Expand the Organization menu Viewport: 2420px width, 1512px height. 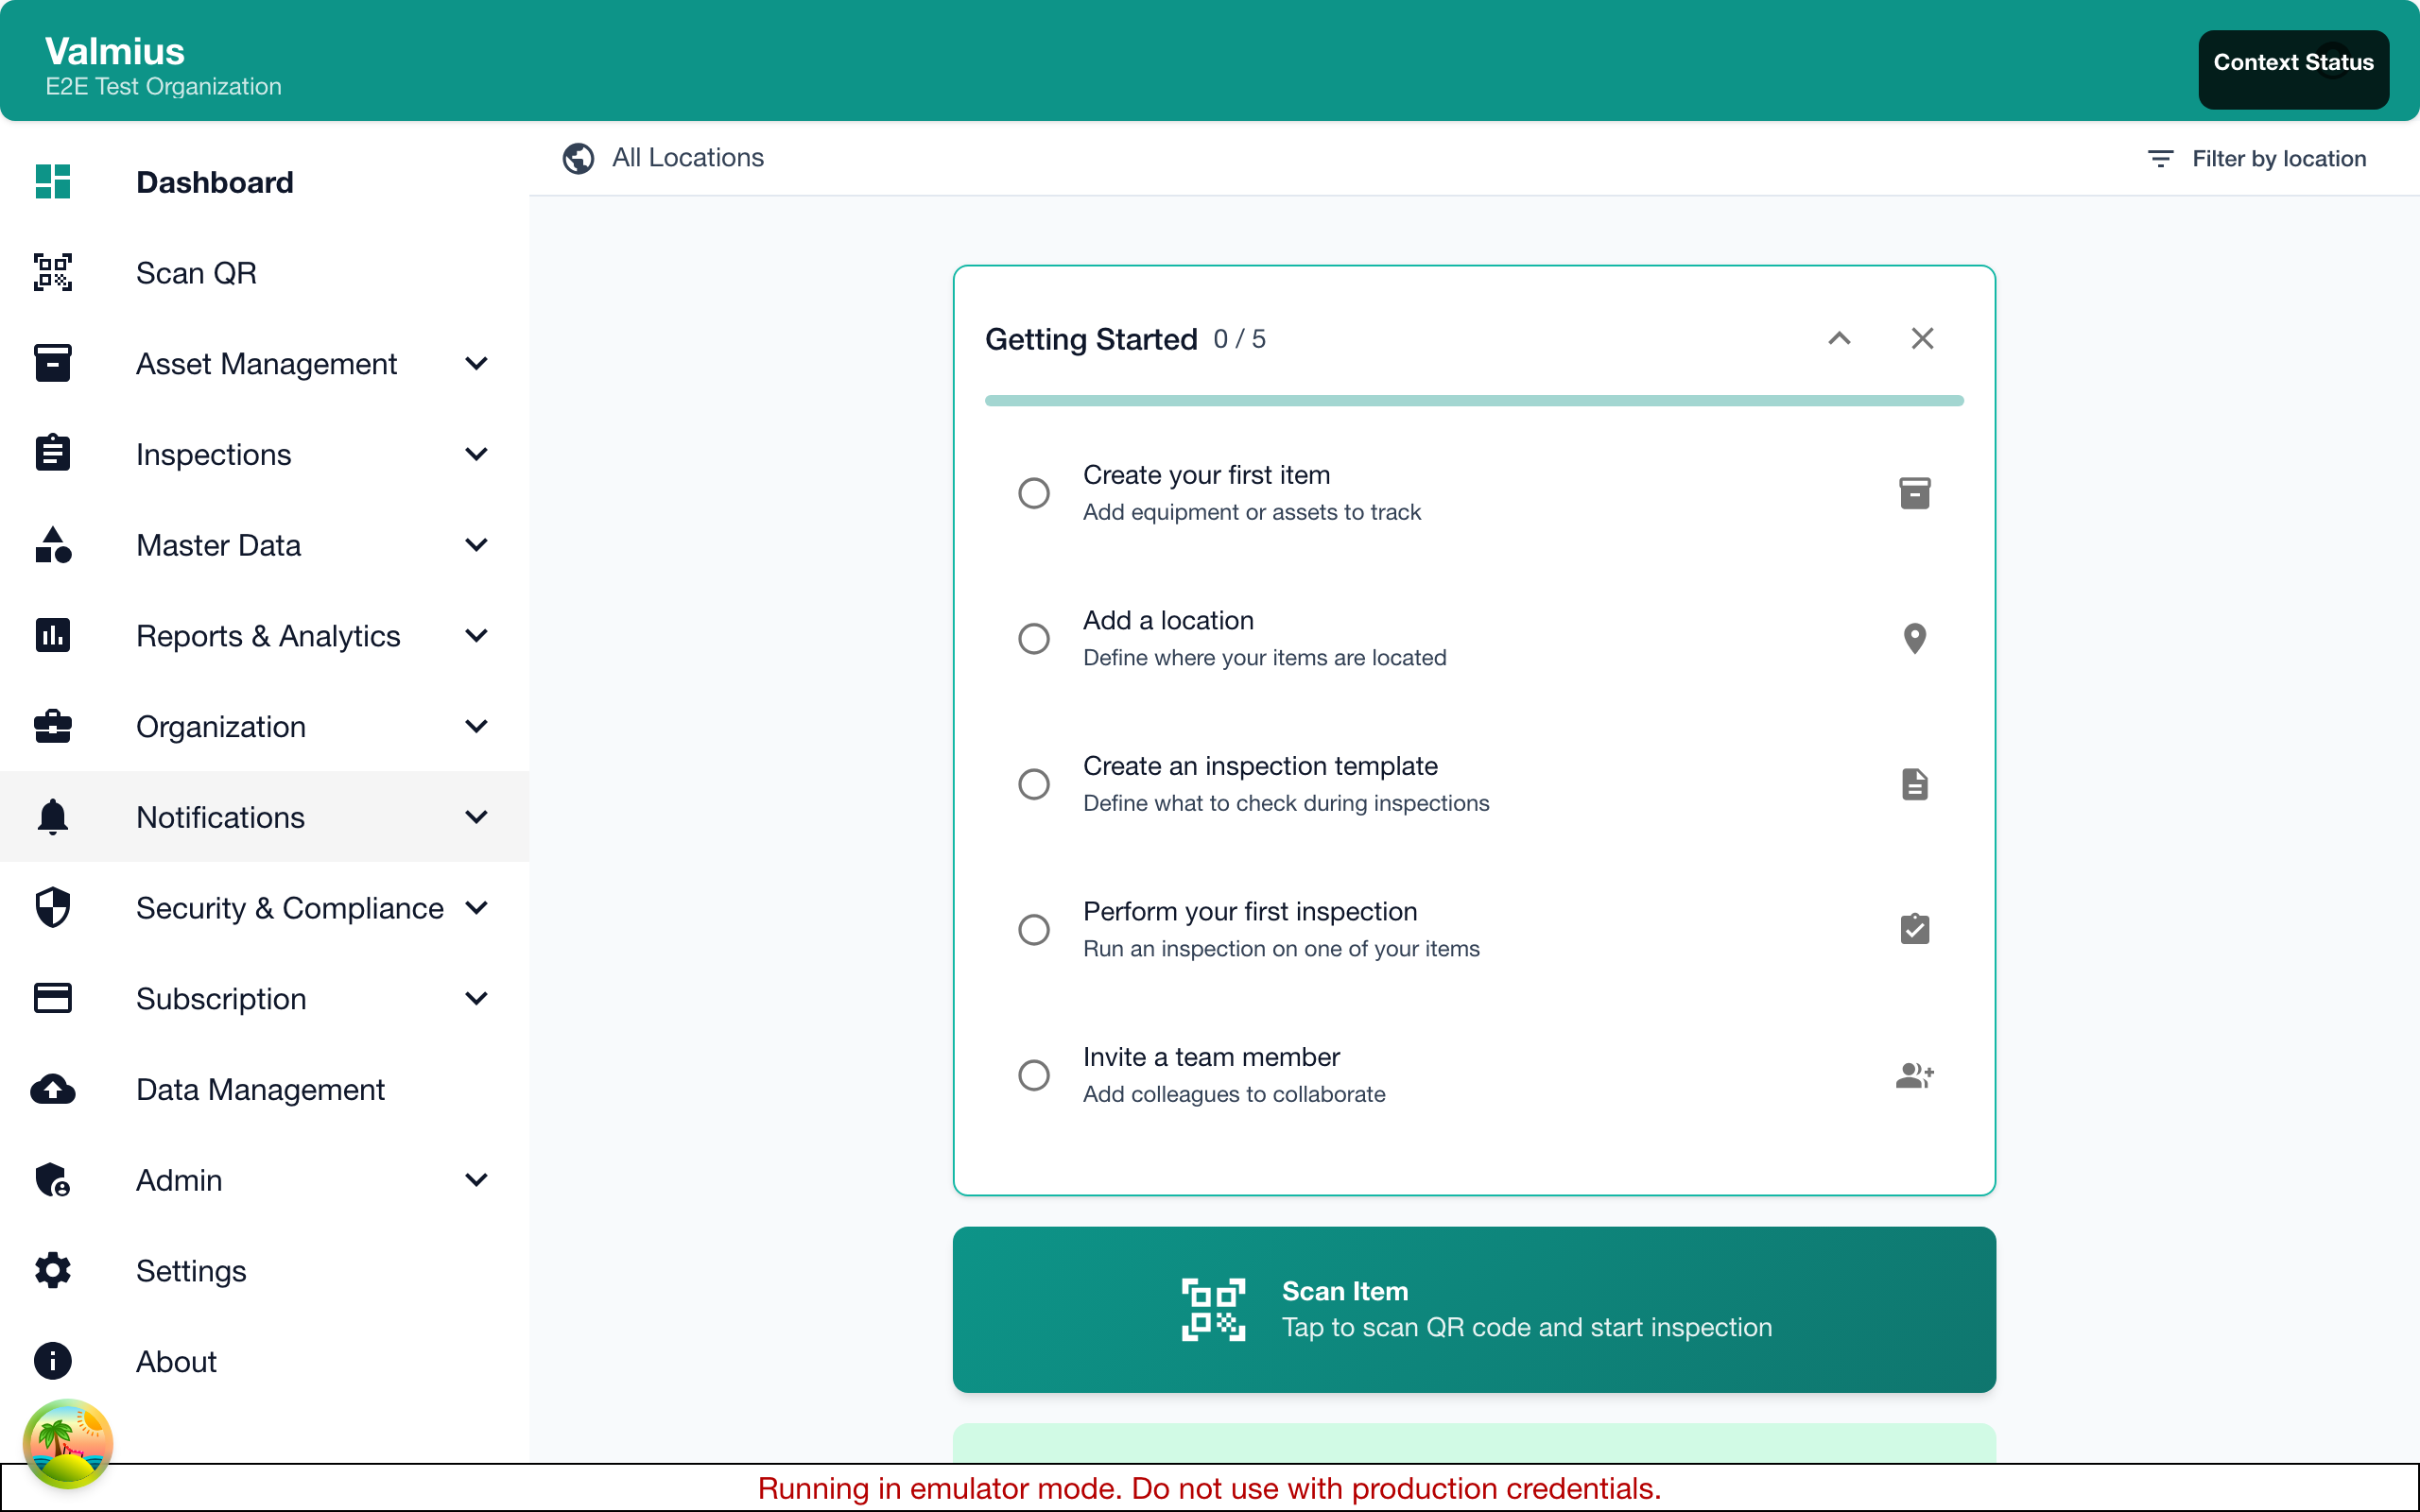(477, 726)
